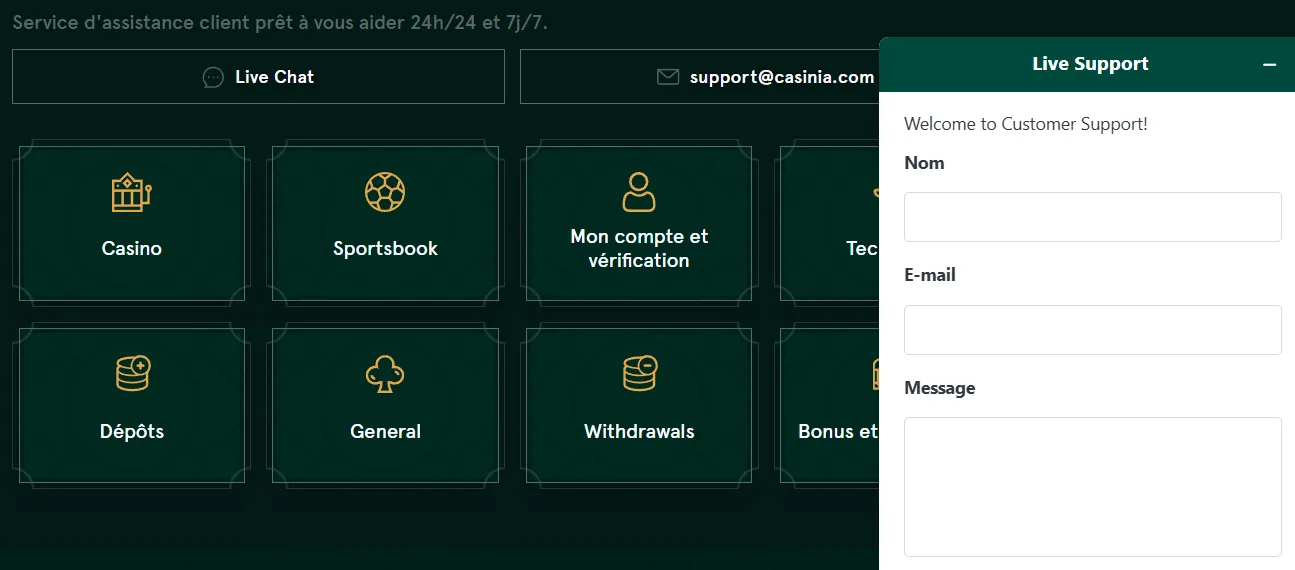Open the Bonus et help category card
The width and height of the screenshot is (1295, 570).
tap(828, 410)
